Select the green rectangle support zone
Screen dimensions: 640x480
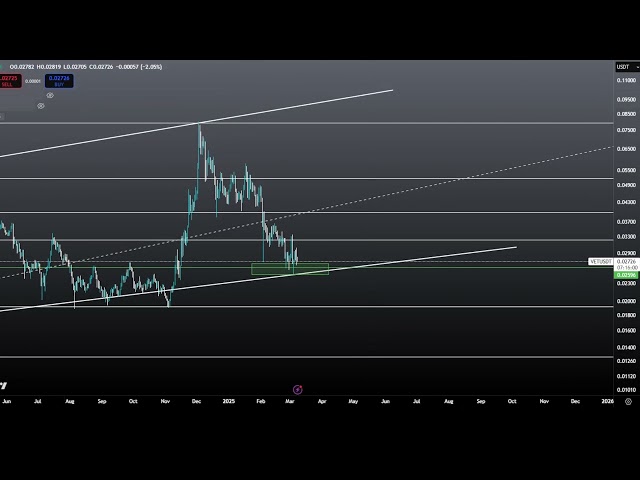point(290,269)
